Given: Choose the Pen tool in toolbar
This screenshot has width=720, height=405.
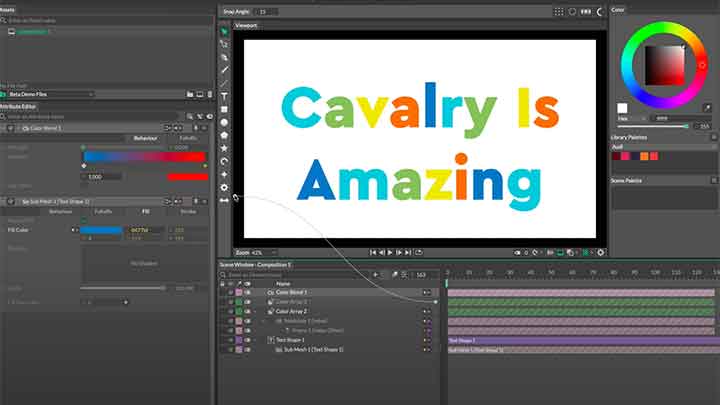Looking at the screenshot, I should (224, 57).
